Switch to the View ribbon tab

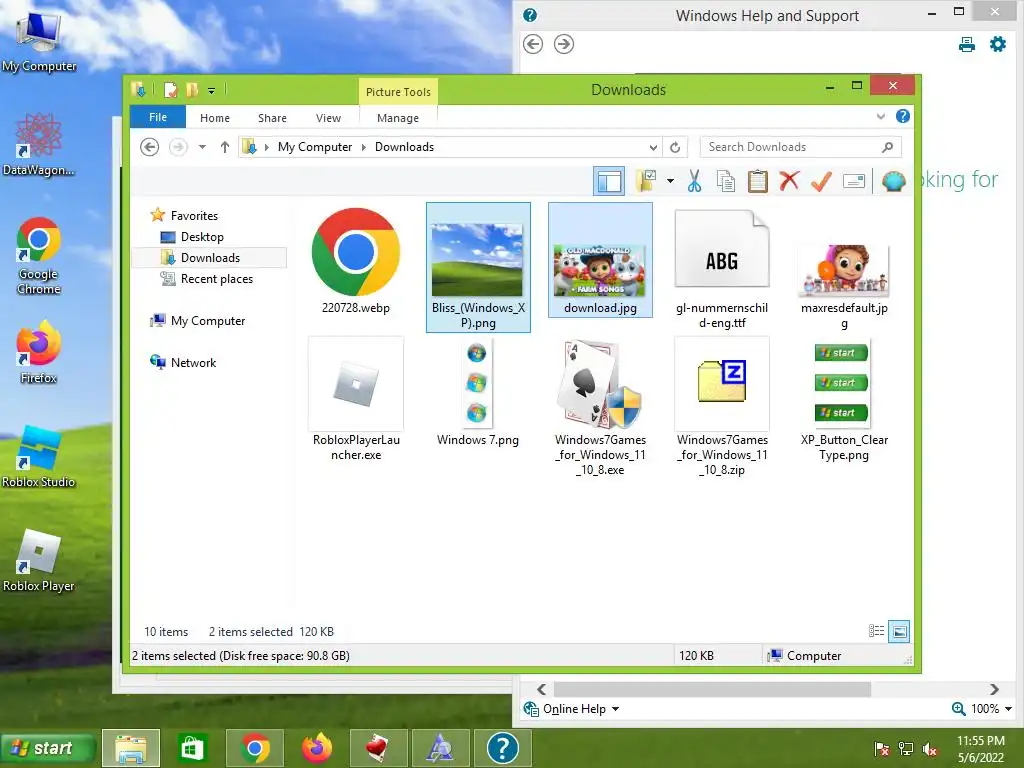(x=328, y=118)
